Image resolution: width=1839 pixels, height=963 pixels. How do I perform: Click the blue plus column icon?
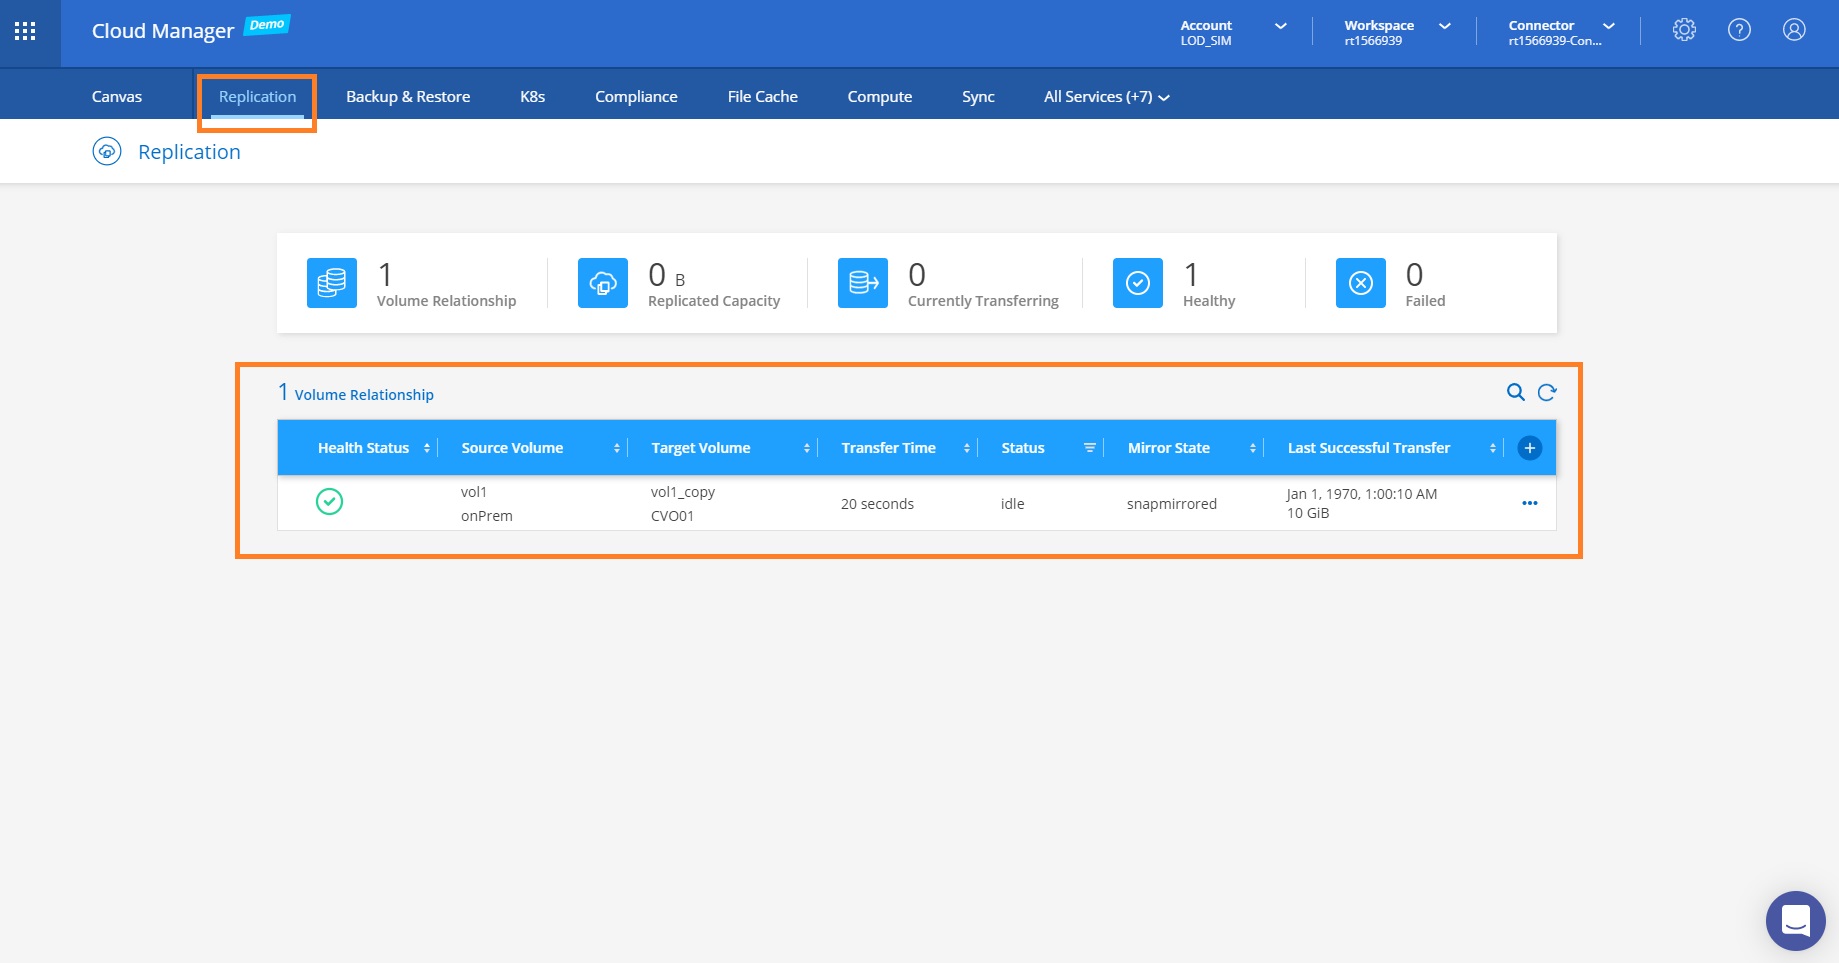(1529, 448)
